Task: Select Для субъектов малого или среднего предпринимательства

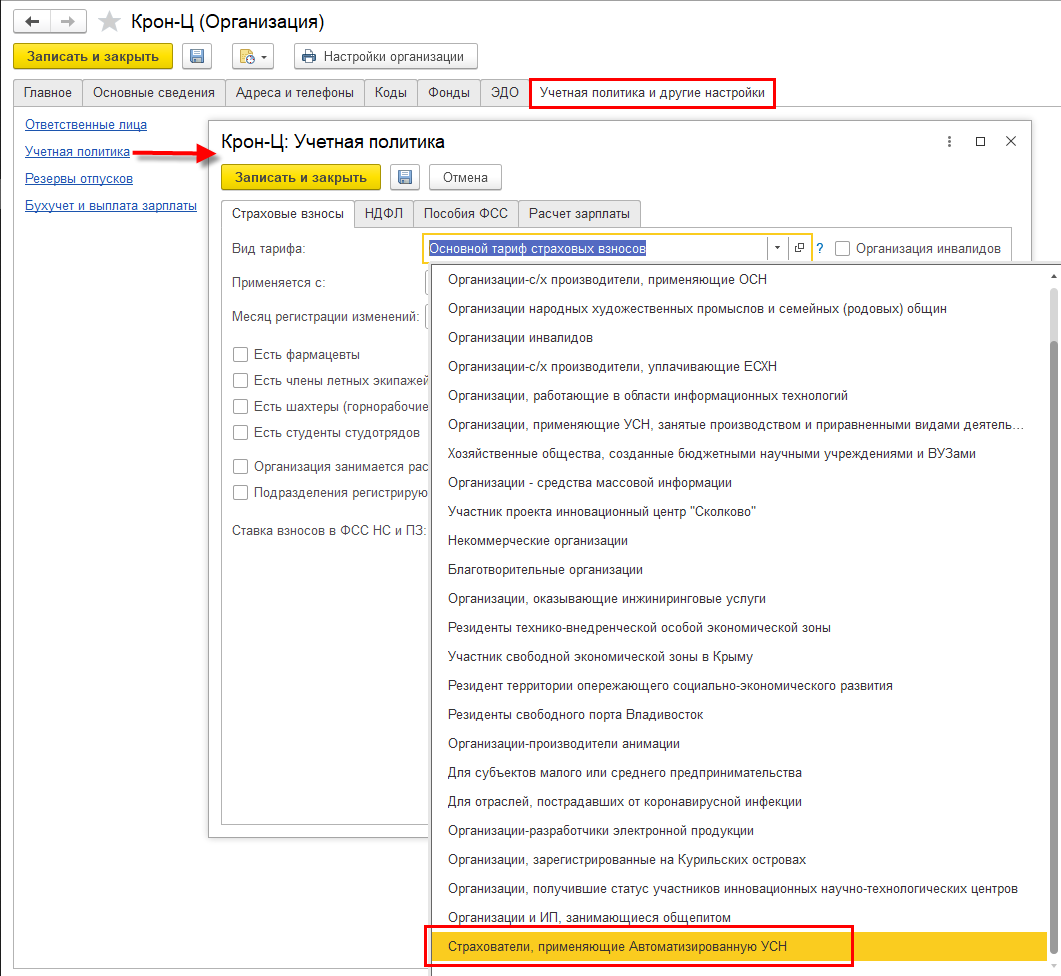Action: (x=740, y=773)
